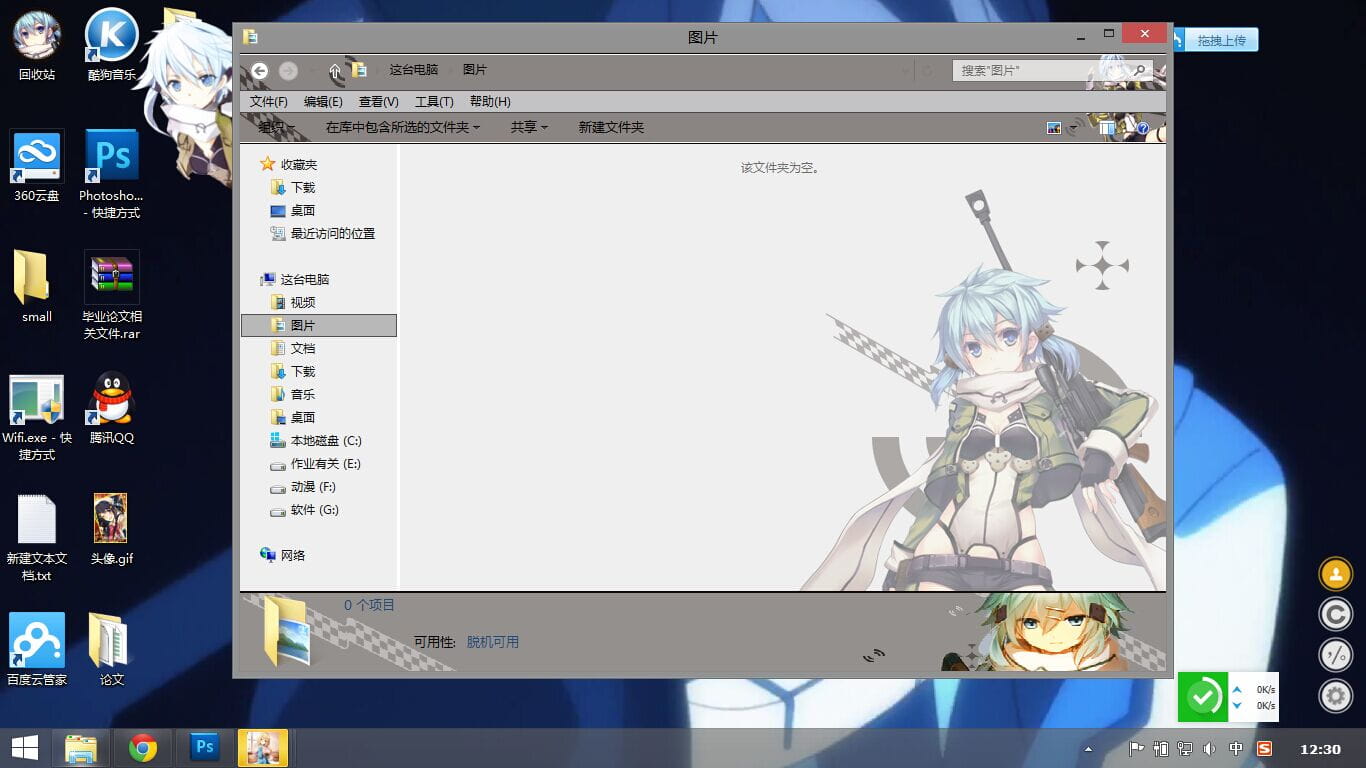Screen dimensions: 1366x768
Task: Open the 共享 dropdown menu
Action: click(528, 127)
